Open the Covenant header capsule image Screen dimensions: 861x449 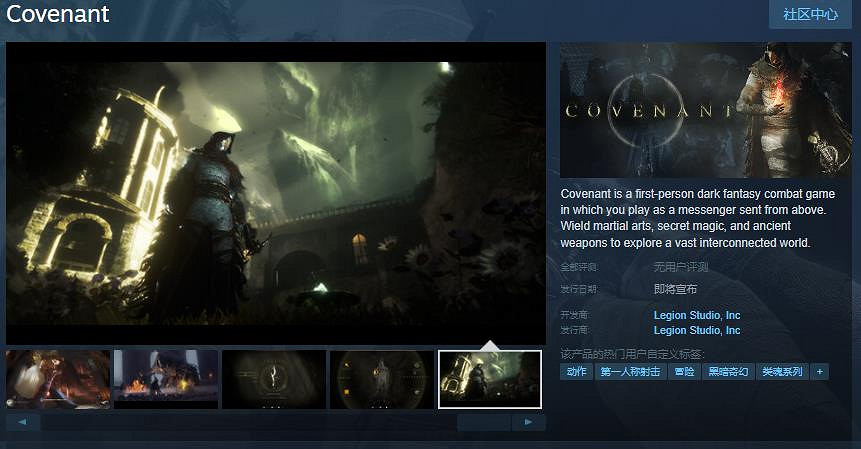click(x=706, y=110)
